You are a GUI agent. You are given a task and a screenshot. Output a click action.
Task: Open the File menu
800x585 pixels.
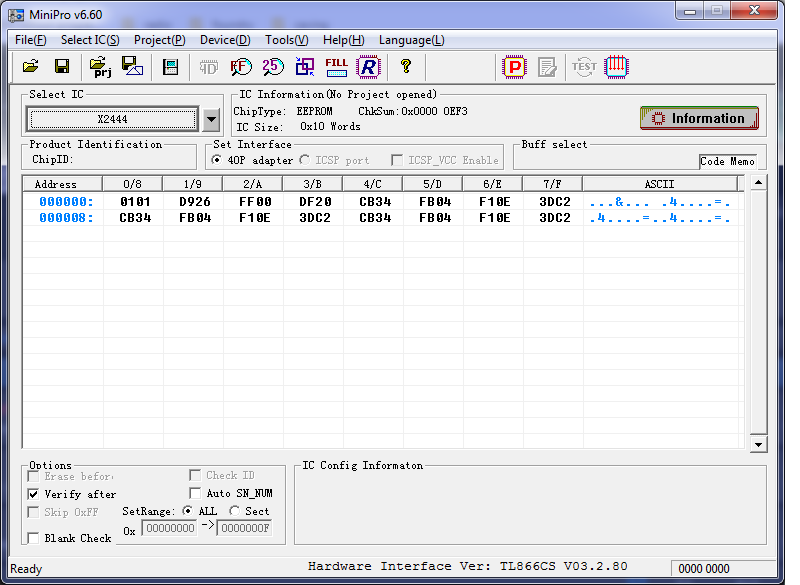pyautogui.click(x=31, y=40)
